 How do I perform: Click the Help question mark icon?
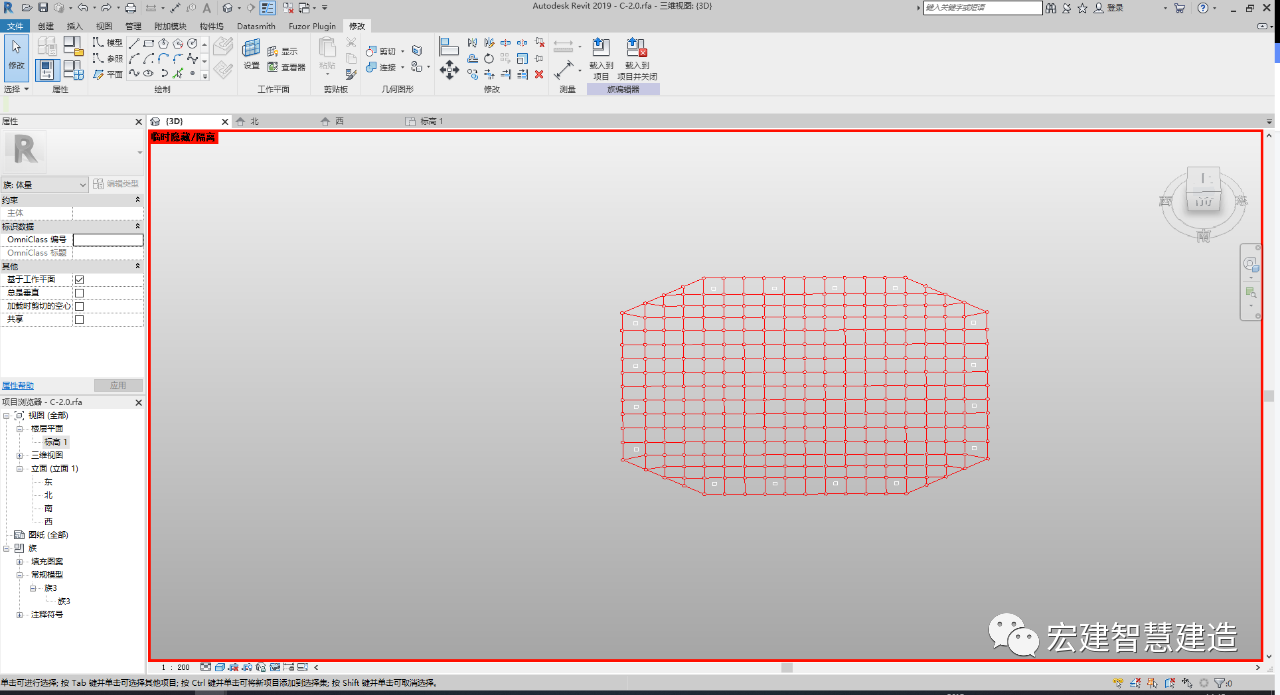pos(1201,8)
